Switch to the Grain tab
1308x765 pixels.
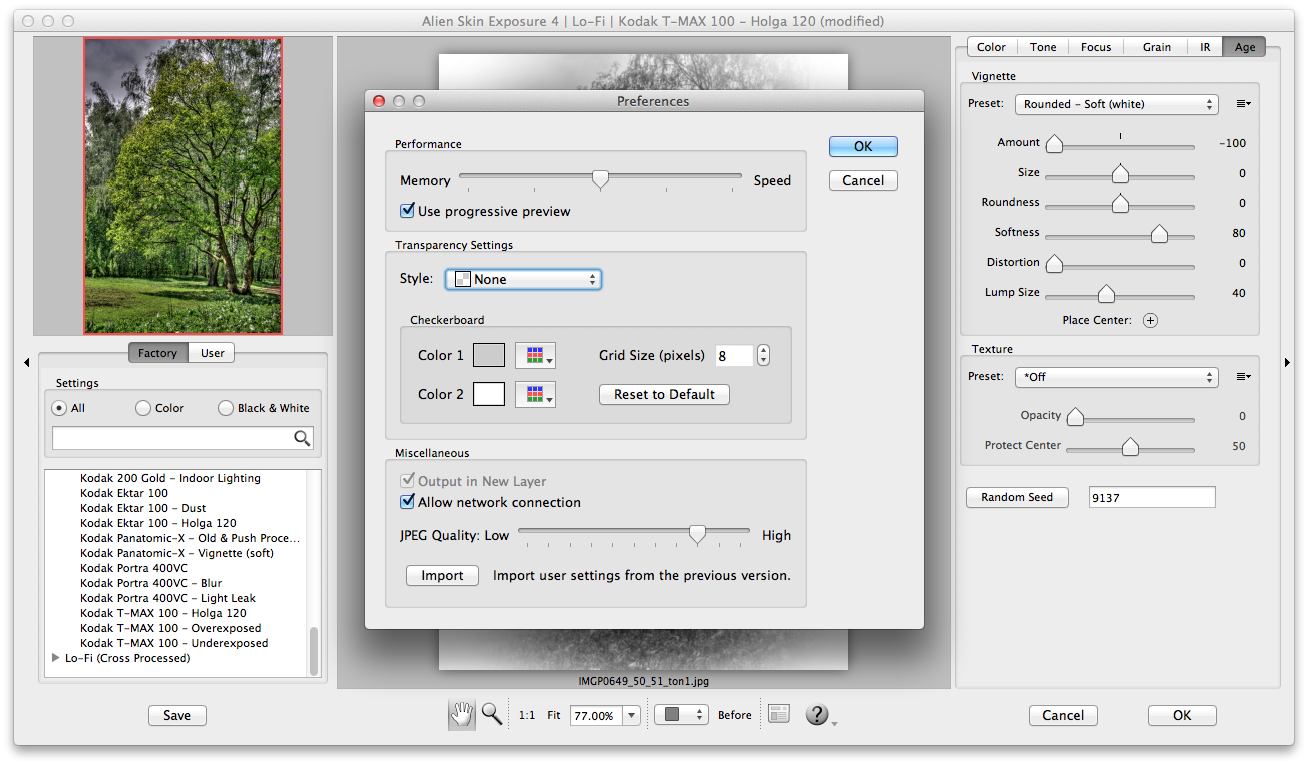click(x=1156, y=47)
